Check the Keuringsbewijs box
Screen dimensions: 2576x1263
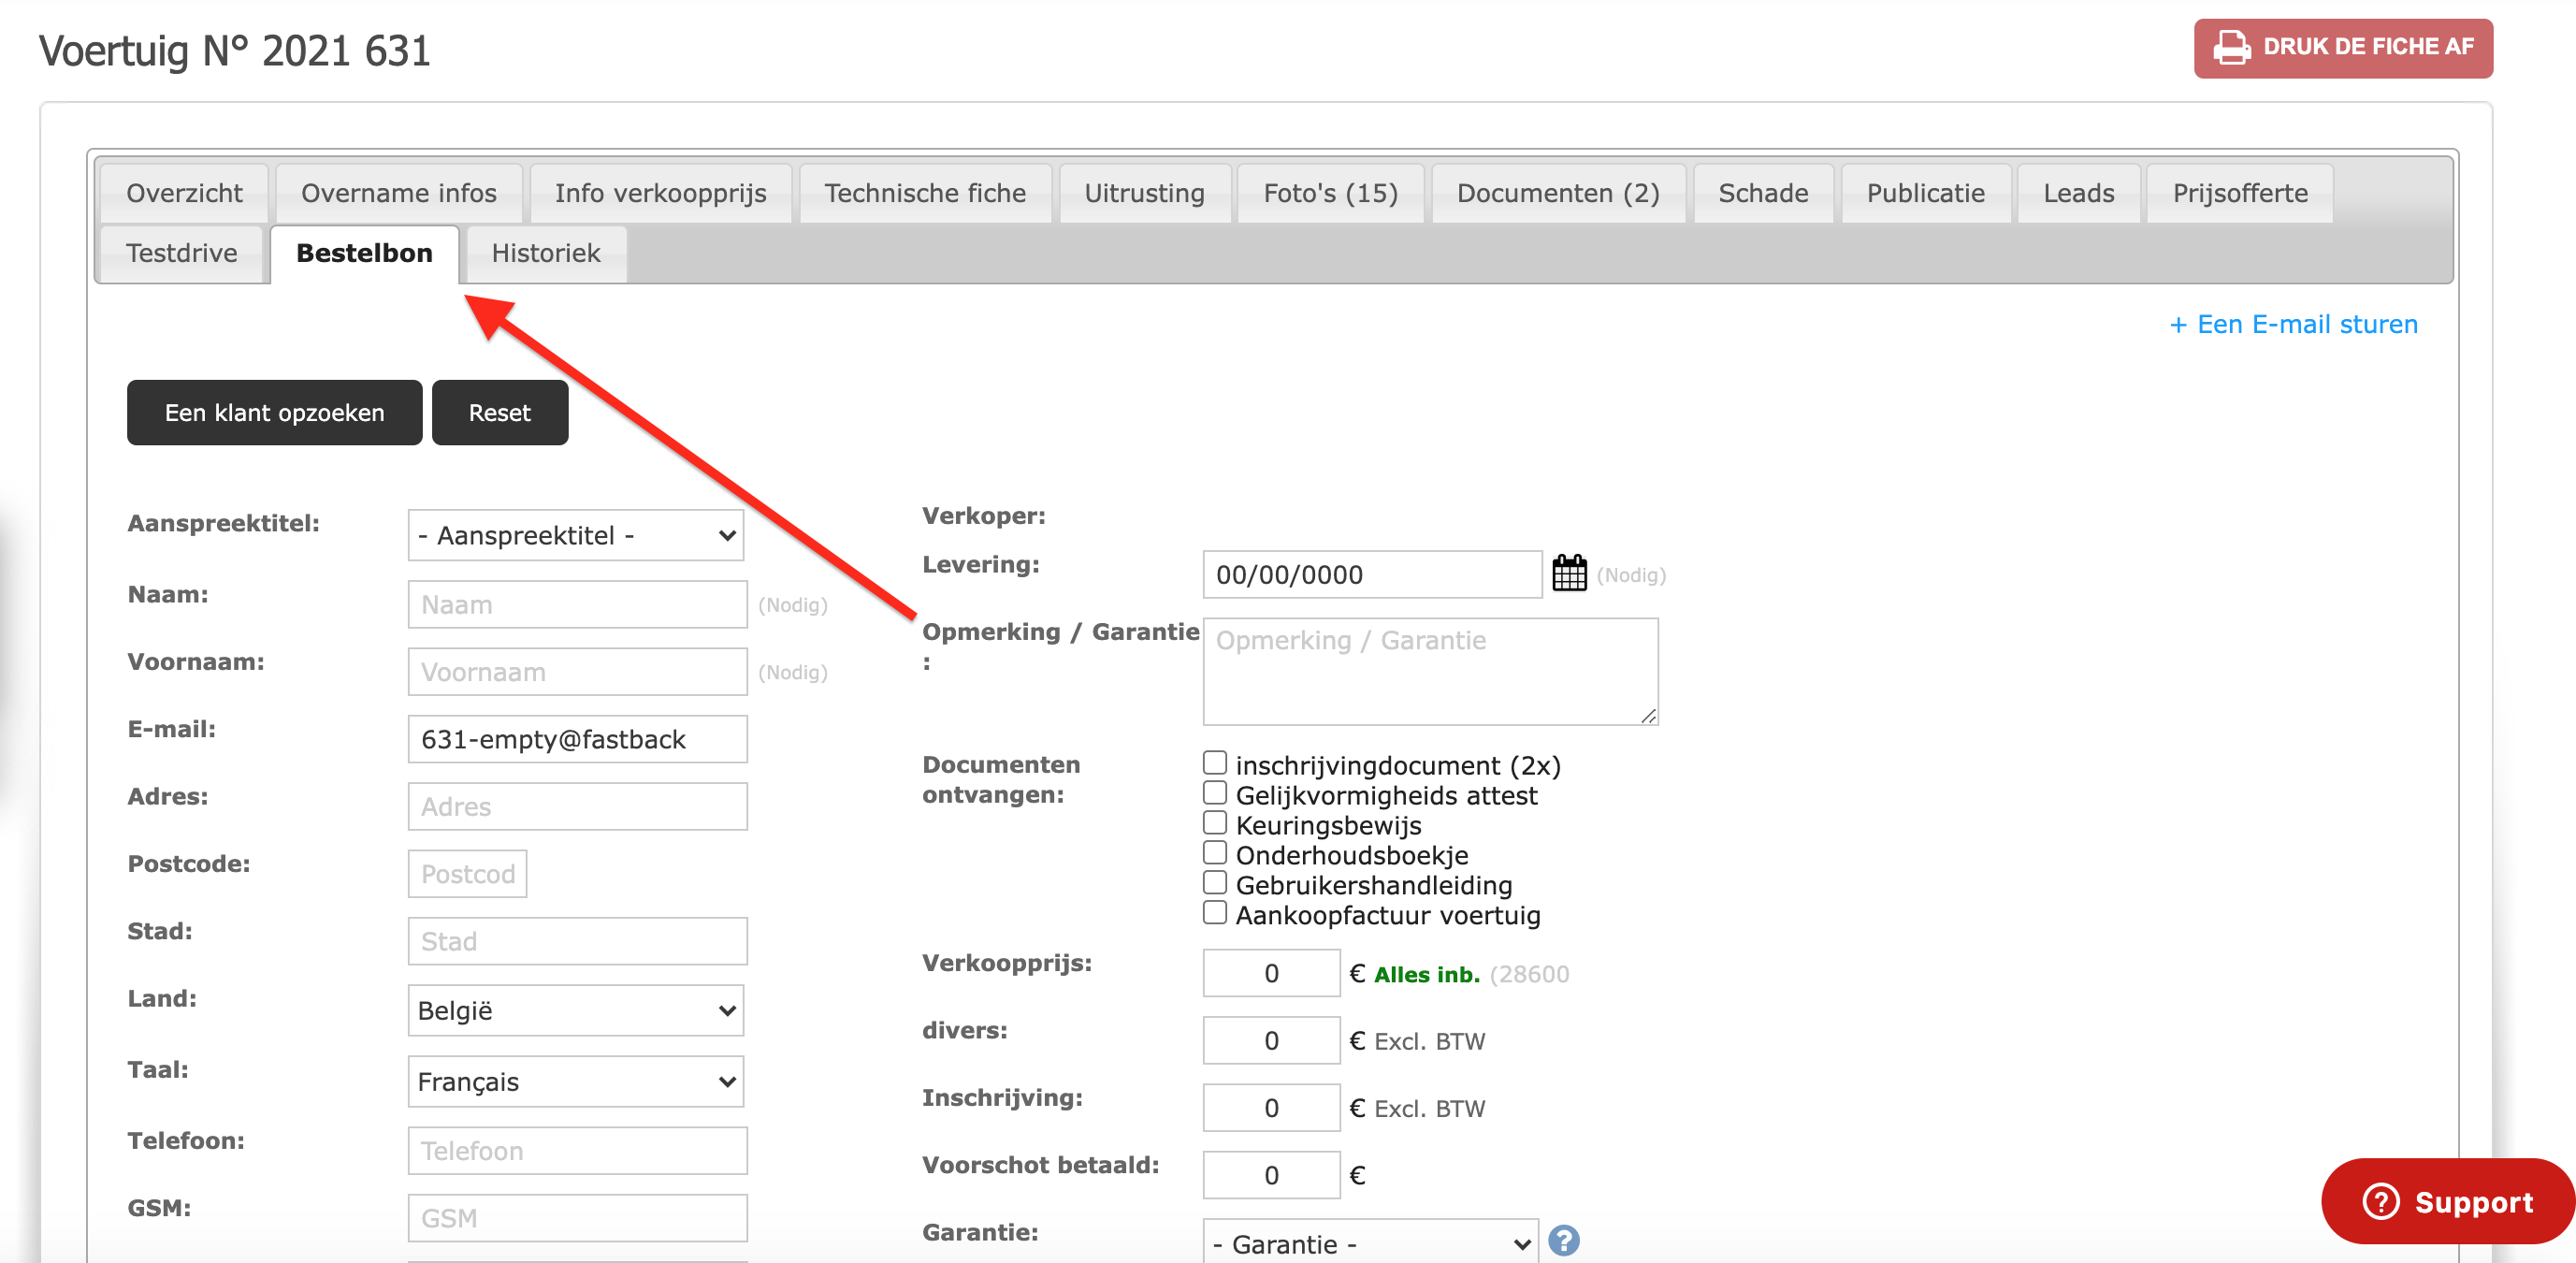point(1214,823)
